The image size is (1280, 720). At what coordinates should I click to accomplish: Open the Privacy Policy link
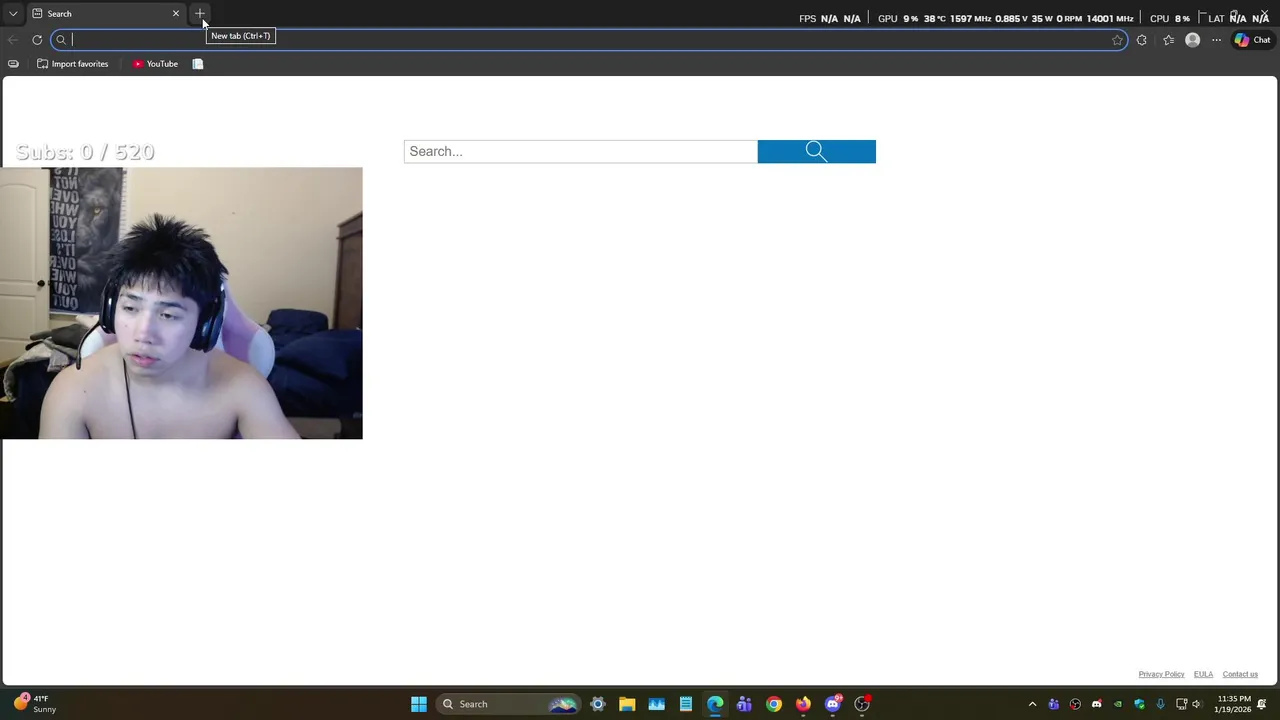(x=1161, y=674)
